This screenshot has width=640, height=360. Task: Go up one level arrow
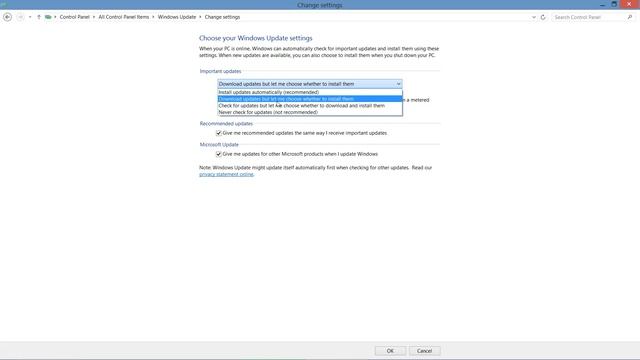39,17
